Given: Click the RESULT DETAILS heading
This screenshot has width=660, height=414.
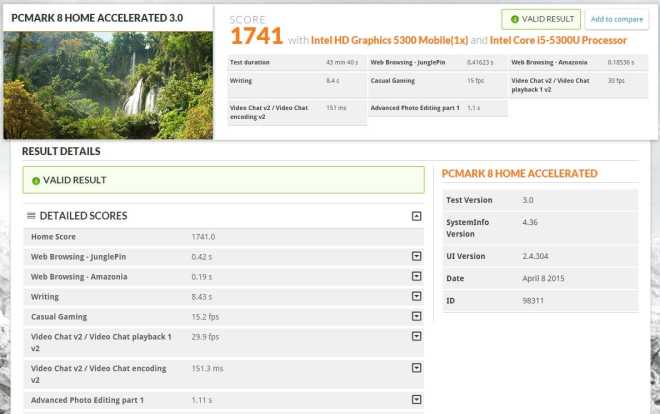Looking at the screenshot, I should tap(61, 151).
